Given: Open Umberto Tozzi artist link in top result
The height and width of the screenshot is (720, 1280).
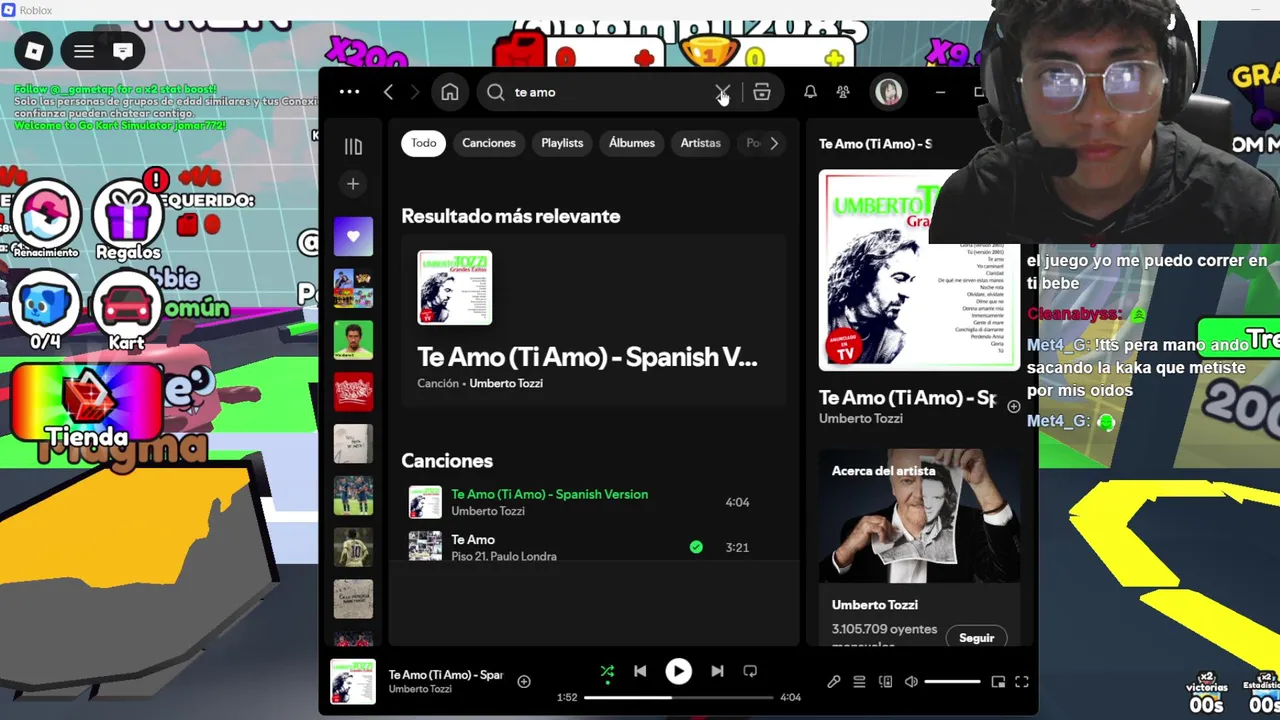Looking at the screenshot, I should point(506,383).
